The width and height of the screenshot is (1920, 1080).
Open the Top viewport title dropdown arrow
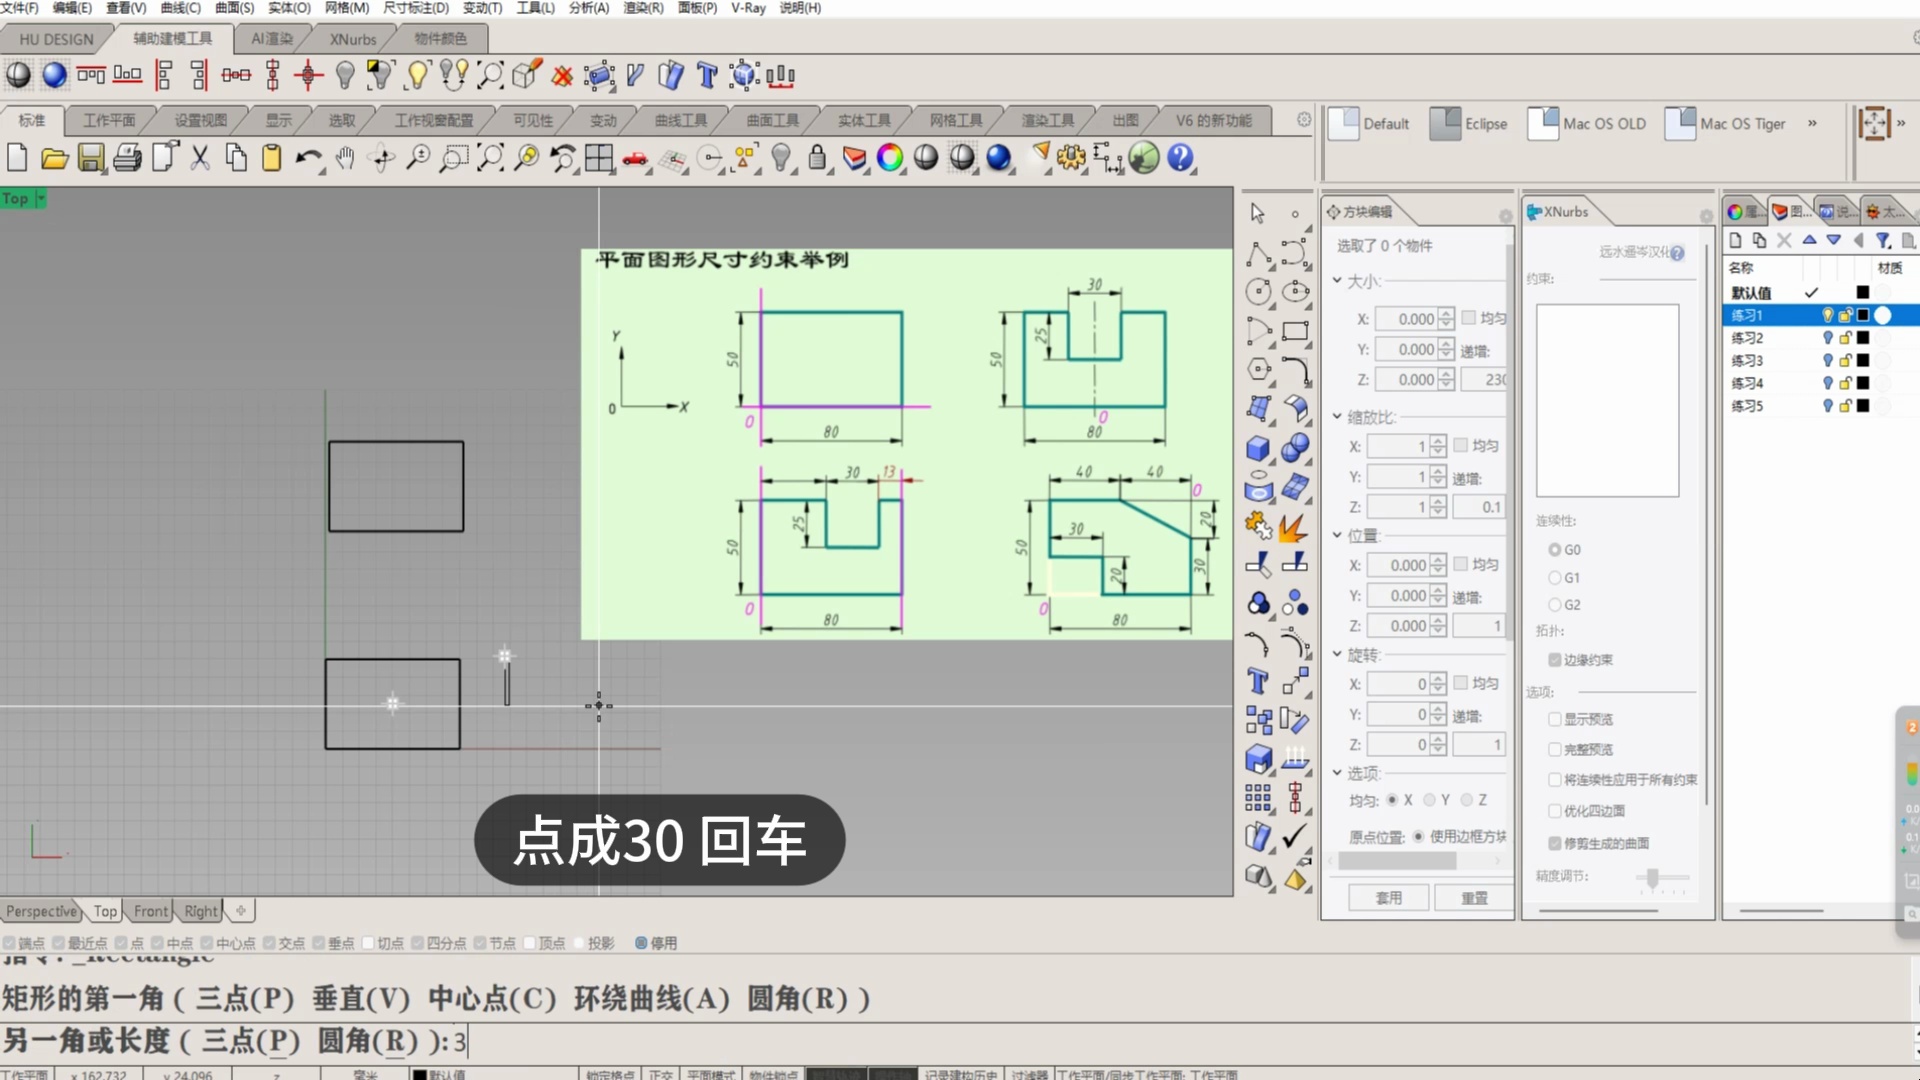(41, 199)
